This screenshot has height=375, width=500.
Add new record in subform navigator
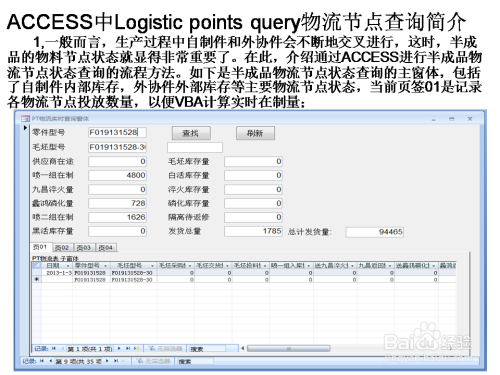pos(136,349)
